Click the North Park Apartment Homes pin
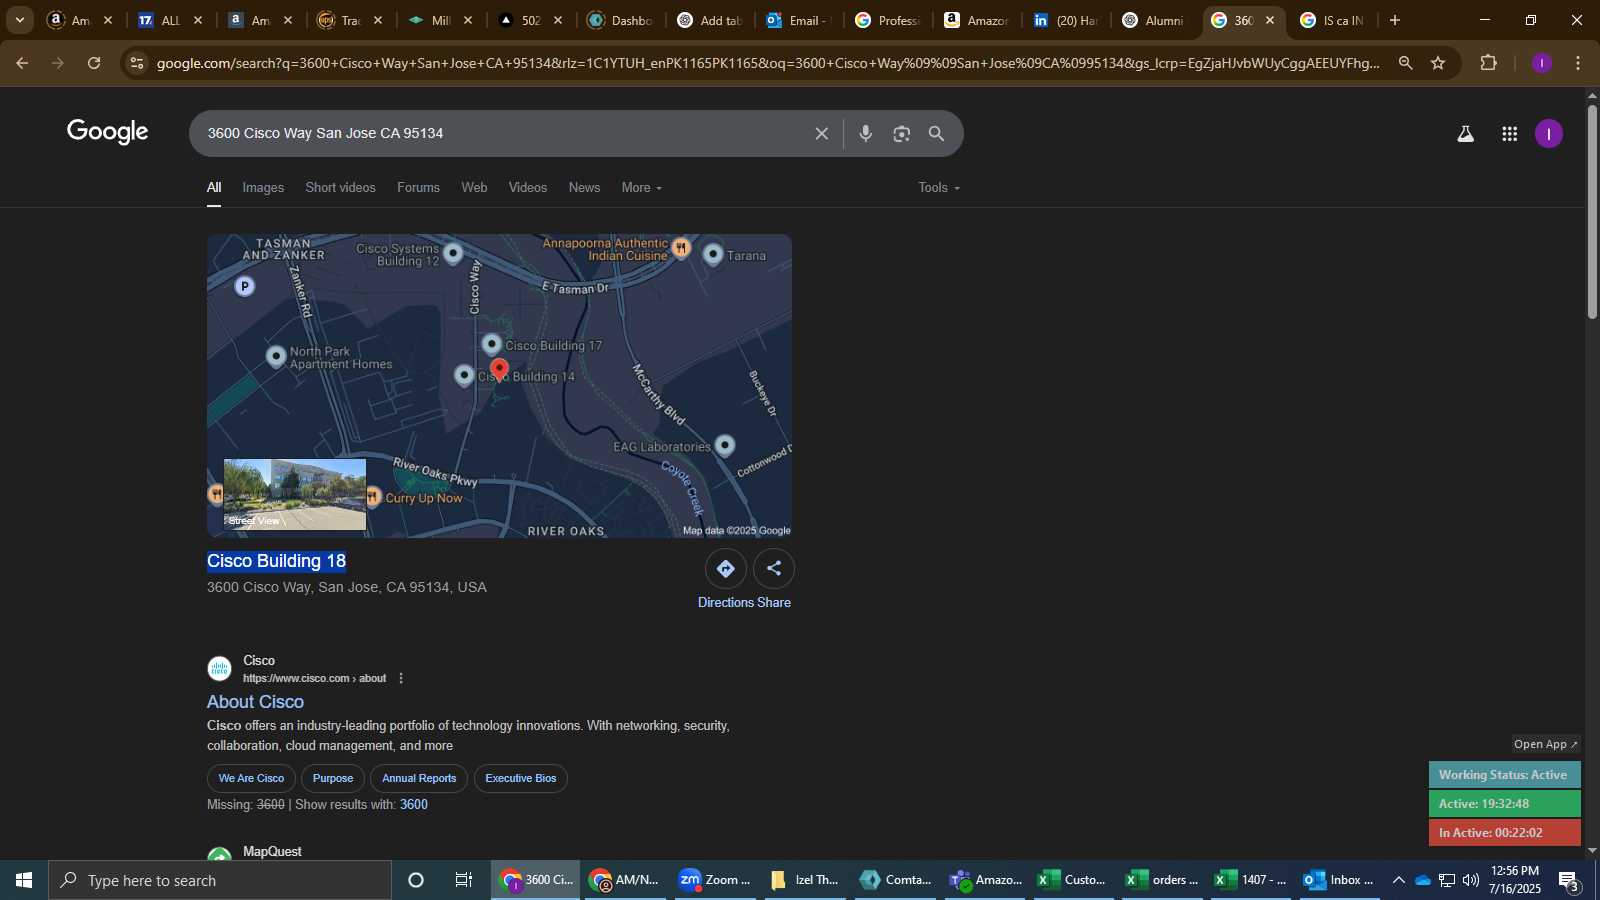The height and width of the screenshot is (900, 1600). coord(276,356)
